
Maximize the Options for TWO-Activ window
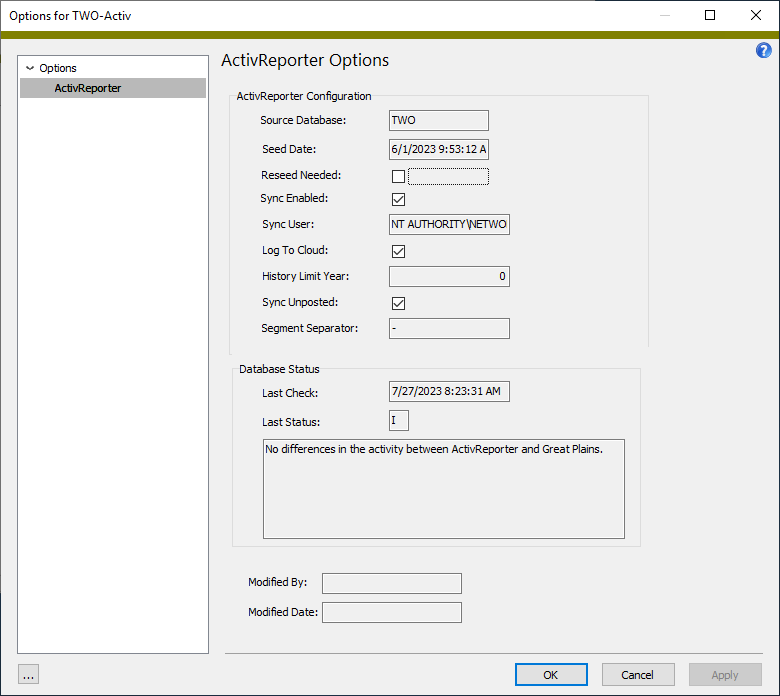pyautogui.click(x=710, y=15)
